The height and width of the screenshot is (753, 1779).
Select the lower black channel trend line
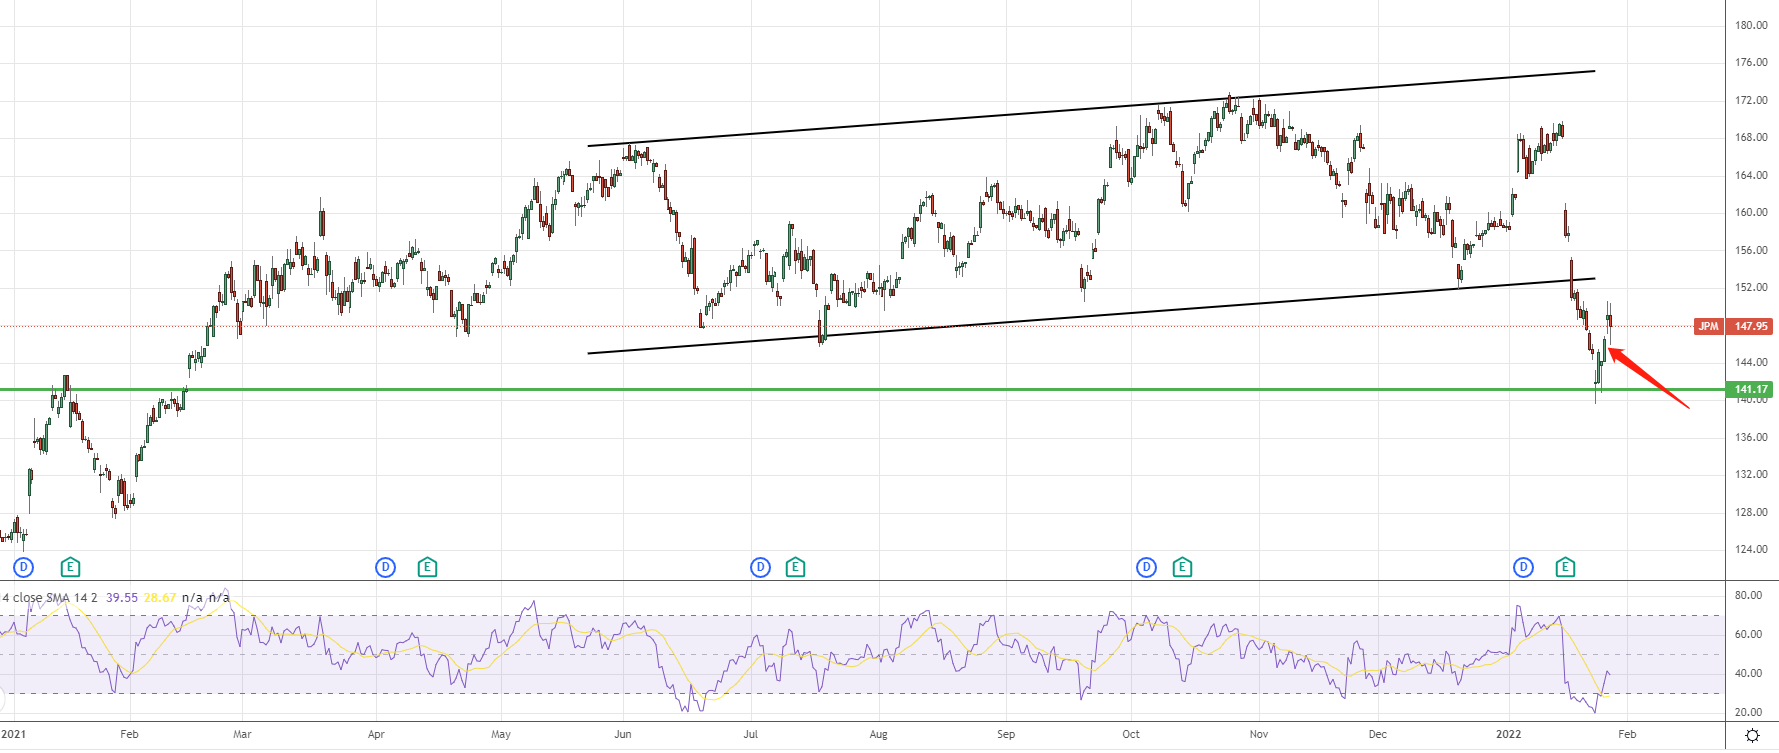tap(1000, 319)
